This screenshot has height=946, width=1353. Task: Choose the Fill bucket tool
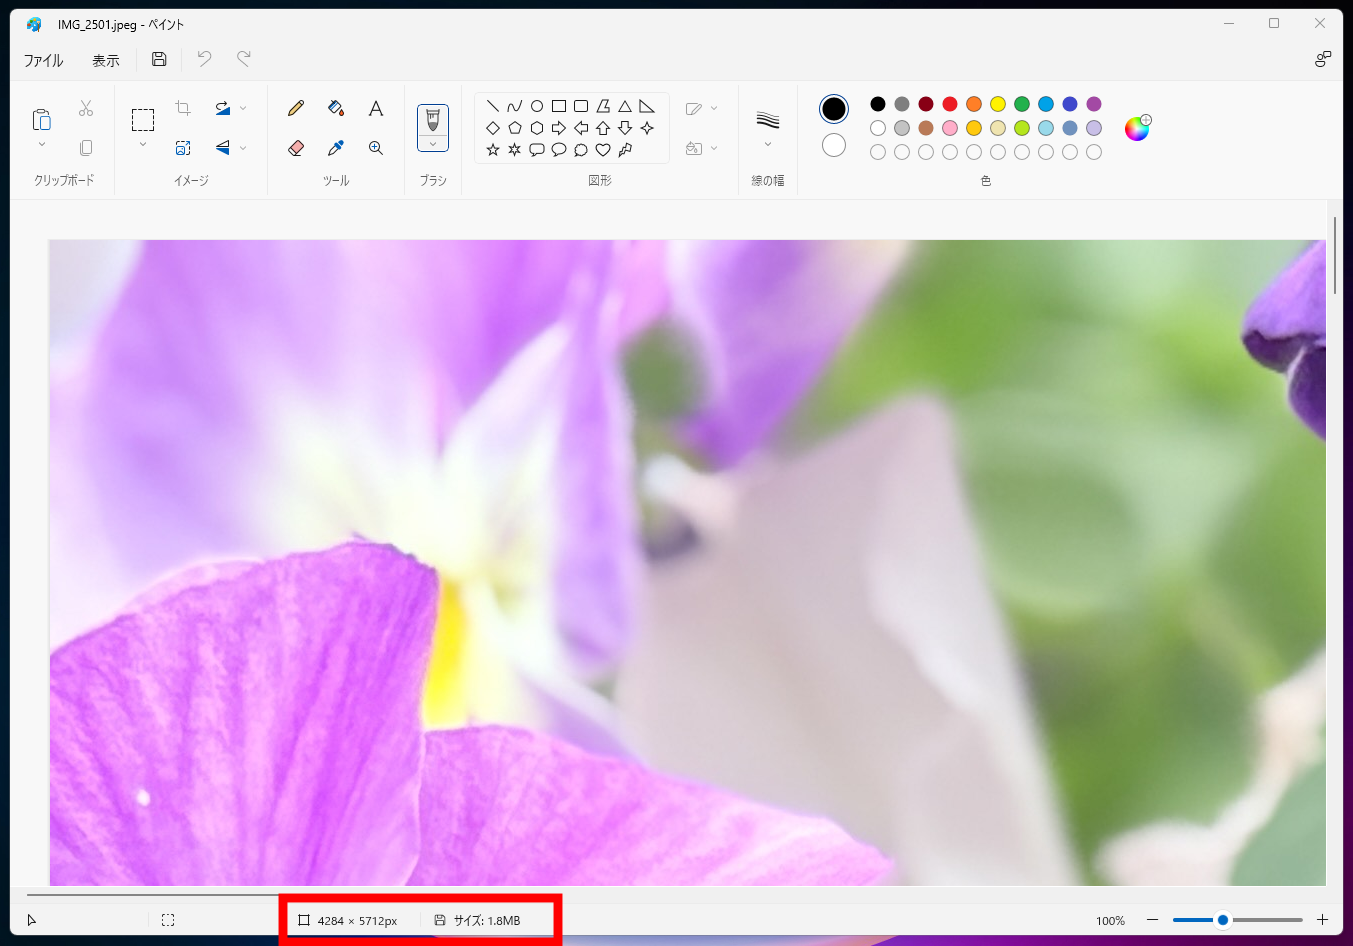click(x=336, y=108)
